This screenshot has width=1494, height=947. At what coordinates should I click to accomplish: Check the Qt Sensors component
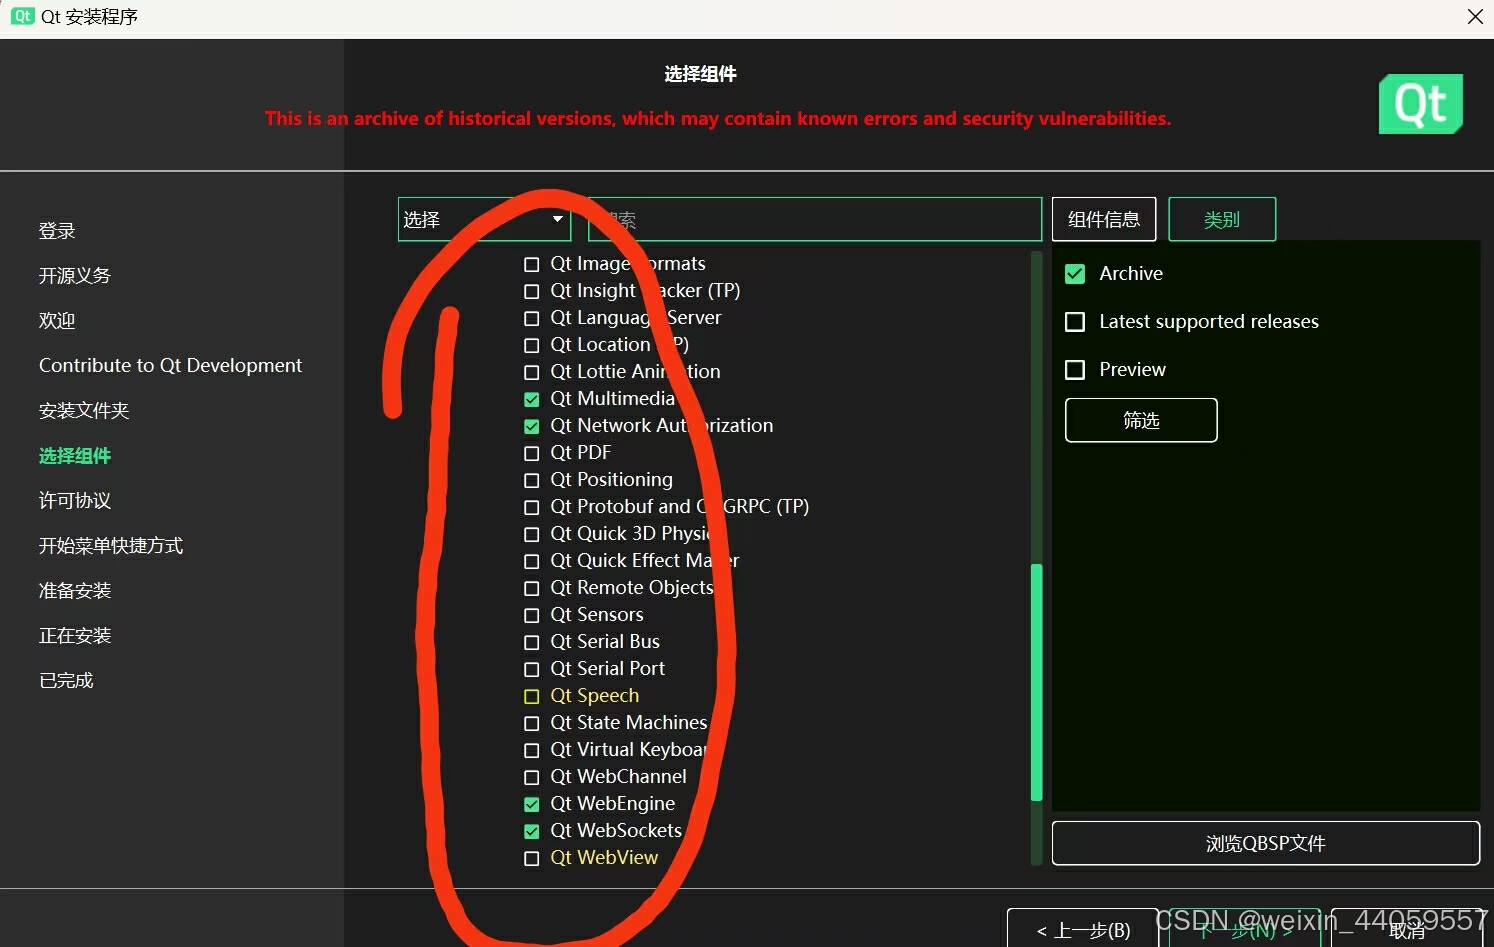(x=531, y=615)
